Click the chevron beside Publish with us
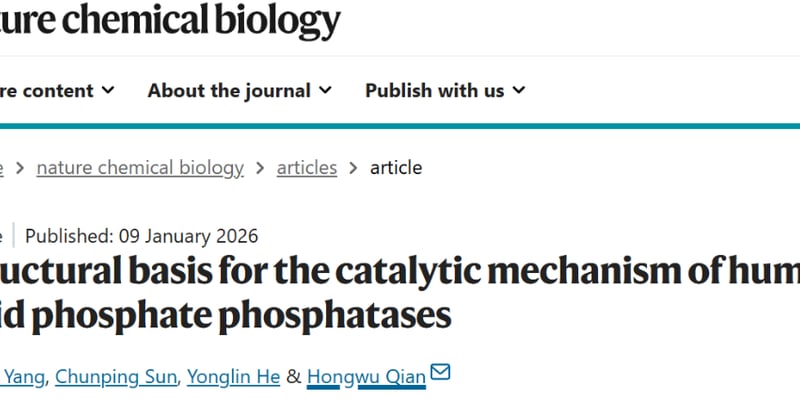Viewport: 800px width, 400px height. point(519,91)
